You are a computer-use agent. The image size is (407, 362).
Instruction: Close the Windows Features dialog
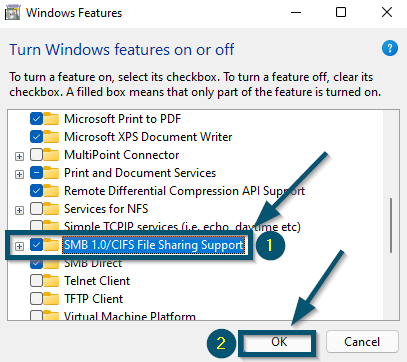click(387, 13)
